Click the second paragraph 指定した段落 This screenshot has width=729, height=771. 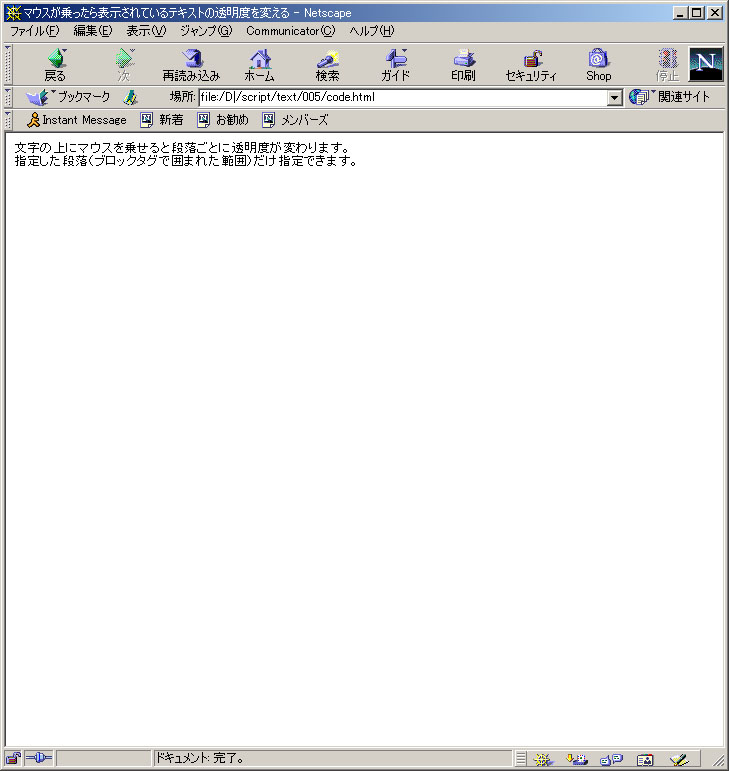click(185, 161)
